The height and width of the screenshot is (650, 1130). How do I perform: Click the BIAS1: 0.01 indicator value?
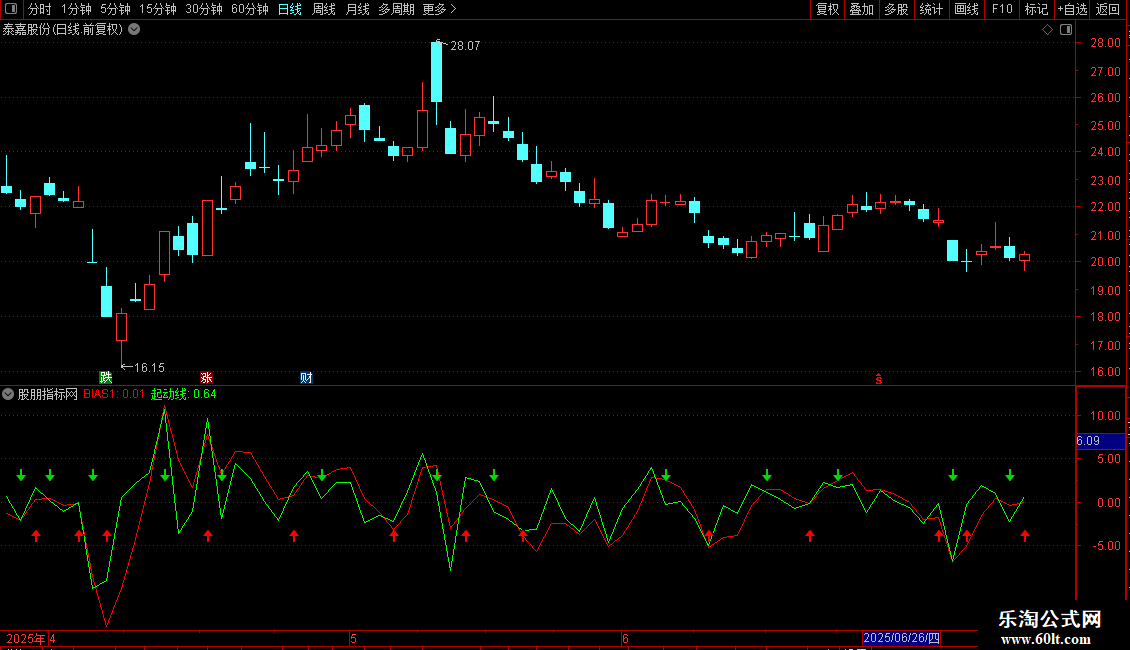pos(114,394)
